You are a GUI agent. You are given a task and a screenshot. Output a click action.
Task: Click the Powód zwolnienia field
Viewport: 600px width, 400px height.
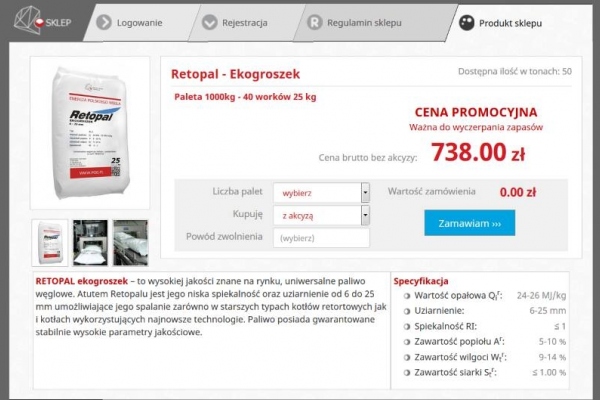321,238
